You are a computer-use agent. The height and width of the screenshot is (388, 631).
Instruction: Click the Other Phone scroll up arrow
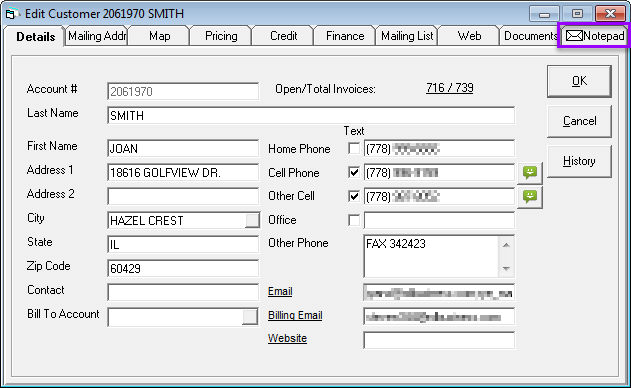tap(506, 245)
